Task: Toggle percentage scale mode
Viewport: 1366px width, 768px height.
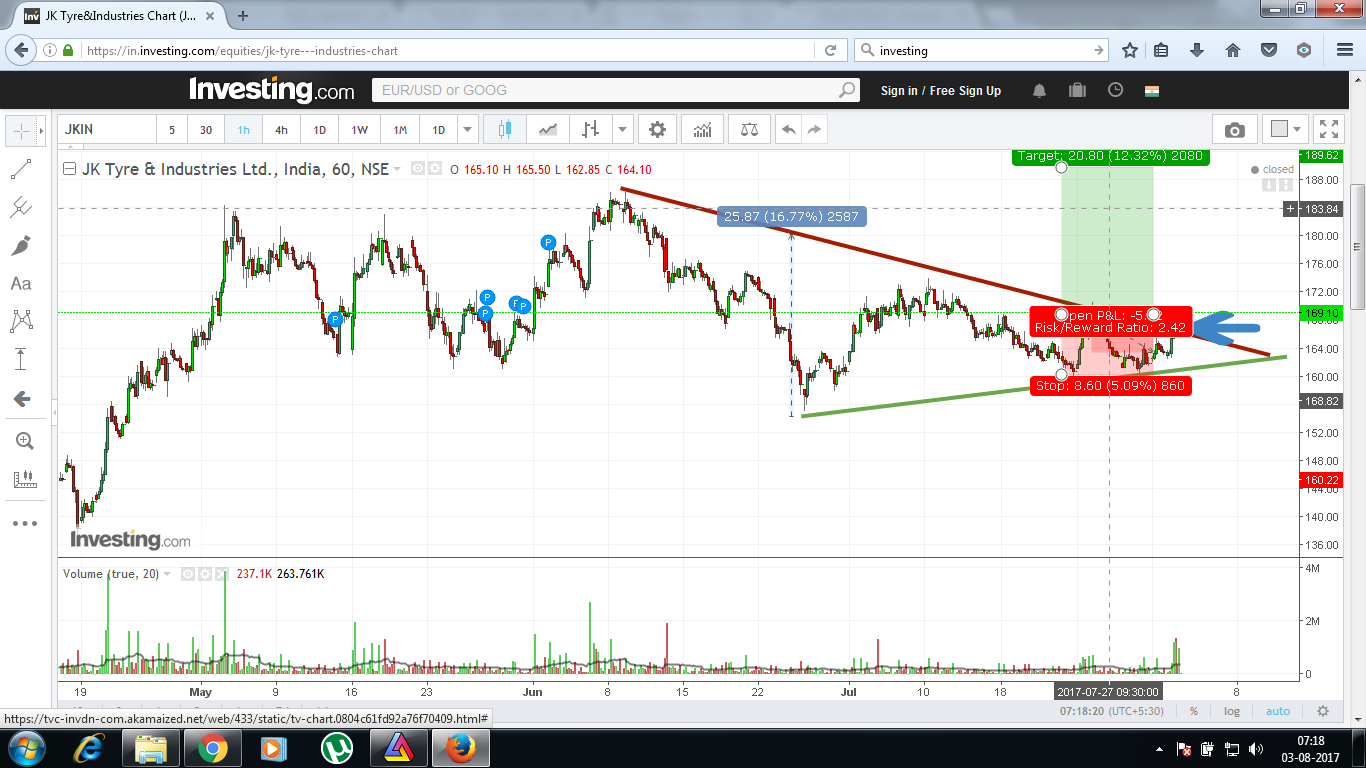Action: pos(1194,711)
